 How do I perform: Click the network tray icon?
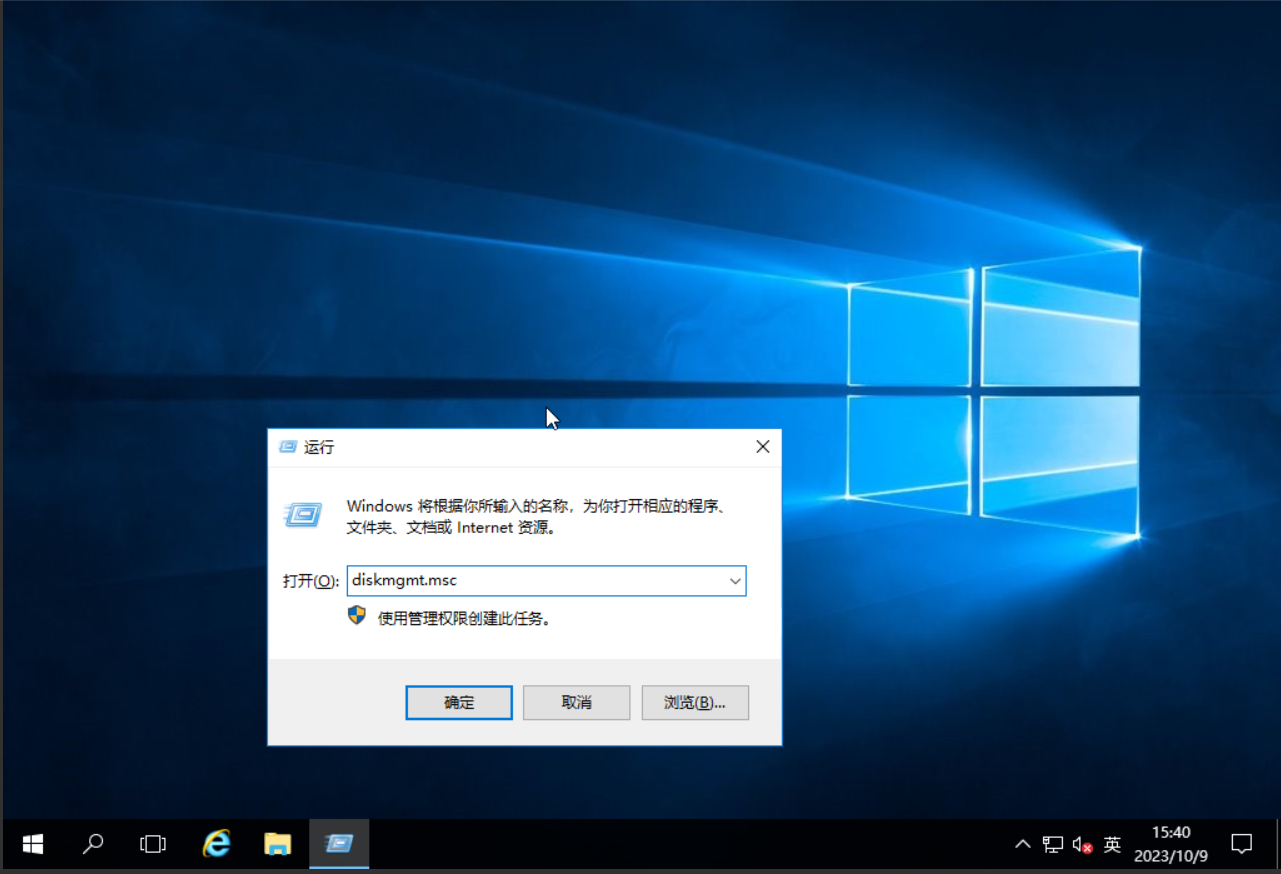click(1052, 845)
